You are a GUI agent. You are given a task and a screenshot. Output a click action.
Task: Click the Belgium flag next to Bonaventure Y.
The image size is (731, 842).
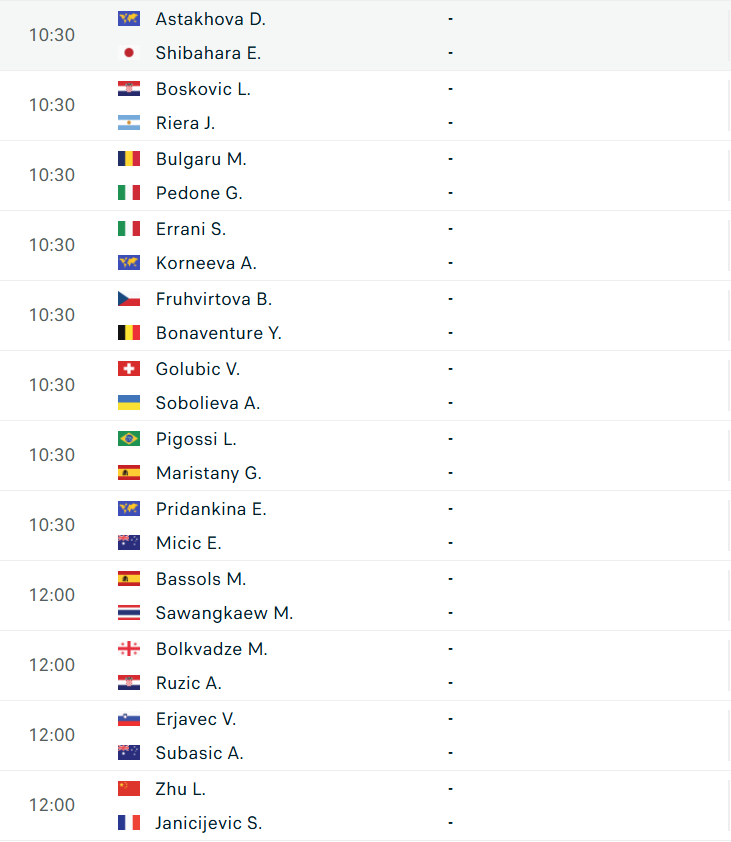(128, 333)
